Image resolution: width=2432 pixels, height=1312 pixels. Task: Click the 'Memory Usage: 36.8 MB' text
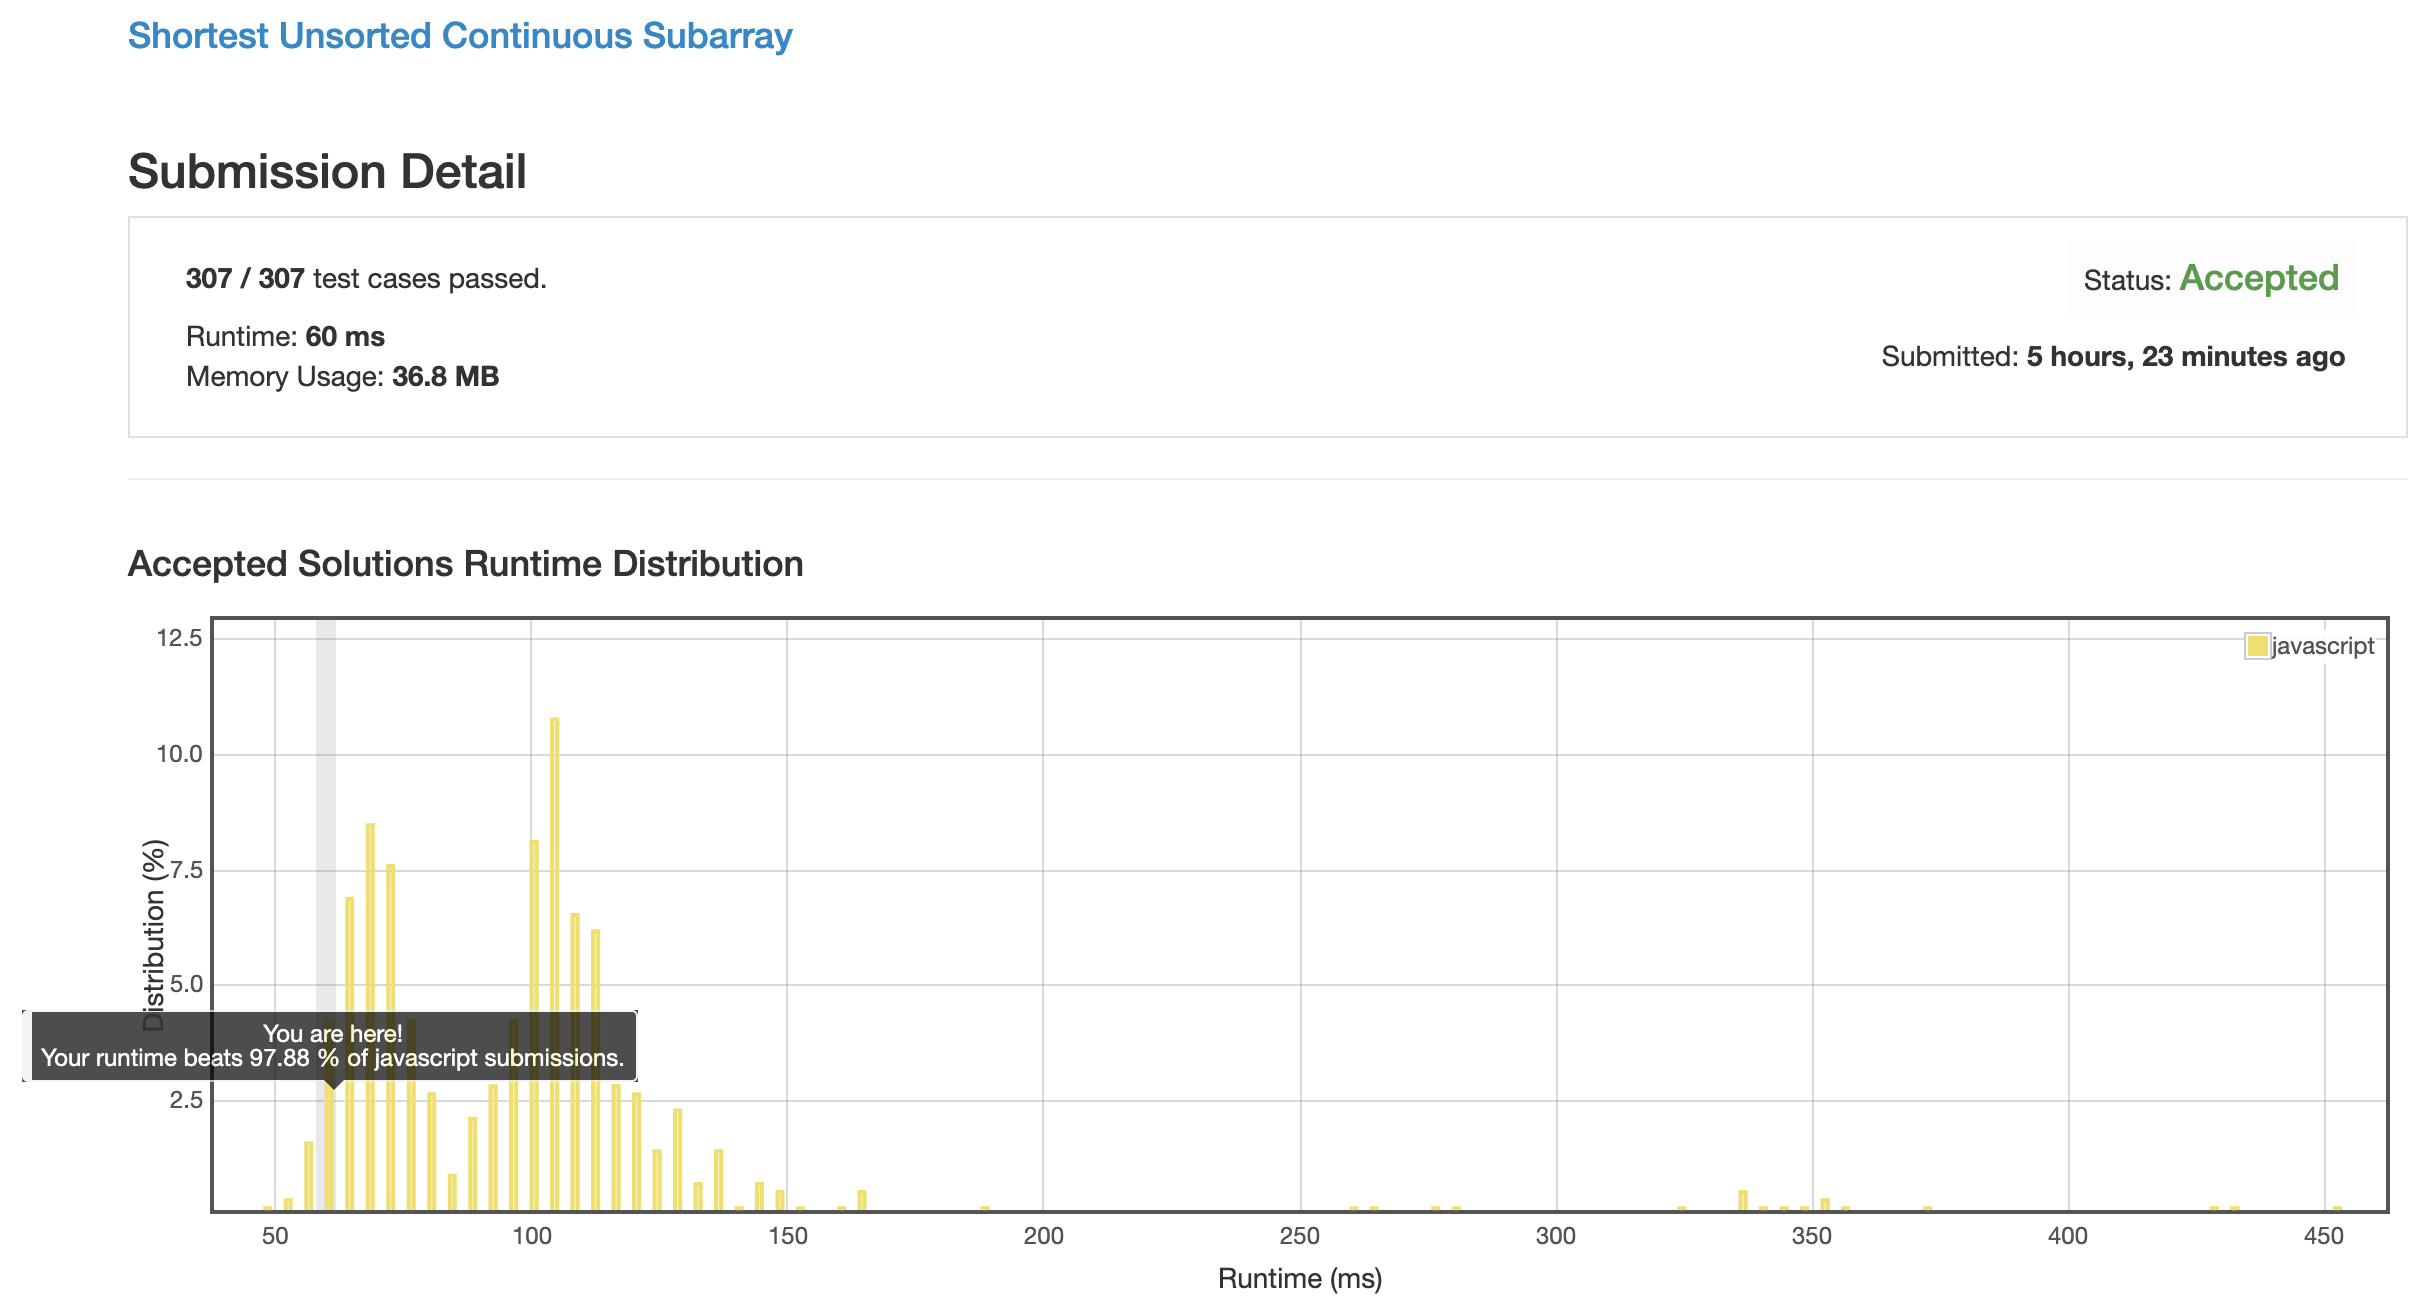pyautogui.click(x=342, y=376)
